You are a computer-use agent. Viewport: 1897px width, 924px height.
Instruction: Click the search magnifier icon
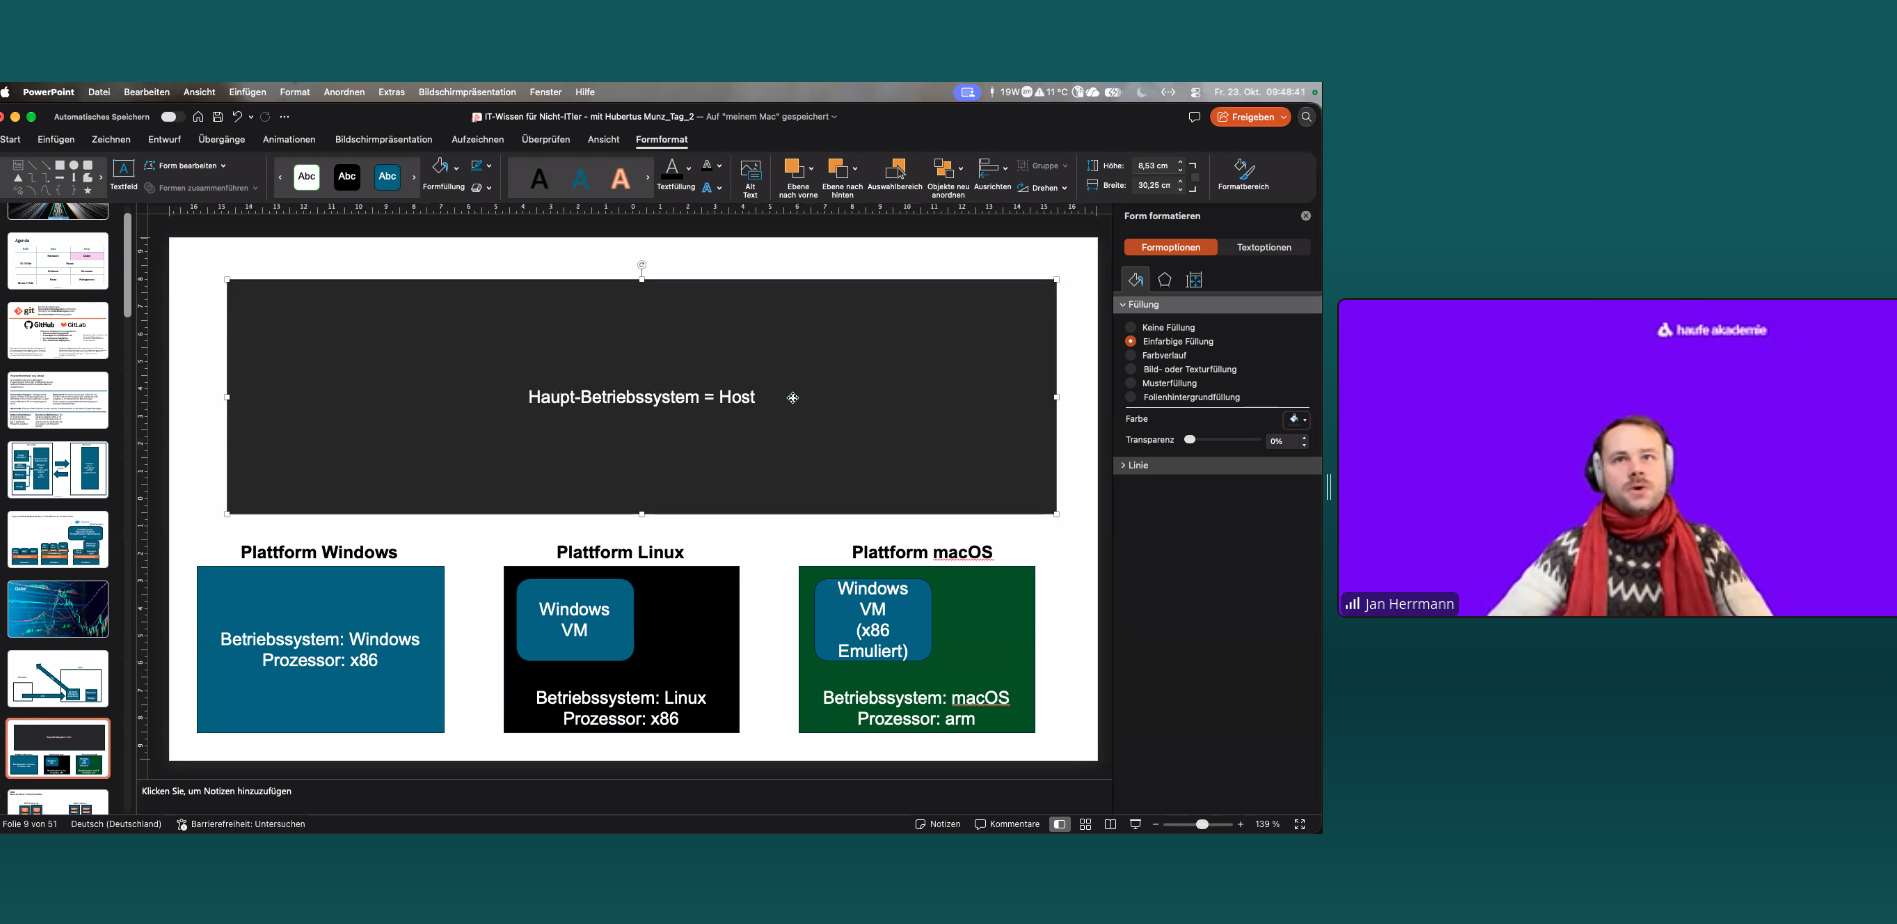coord(1306,117)
